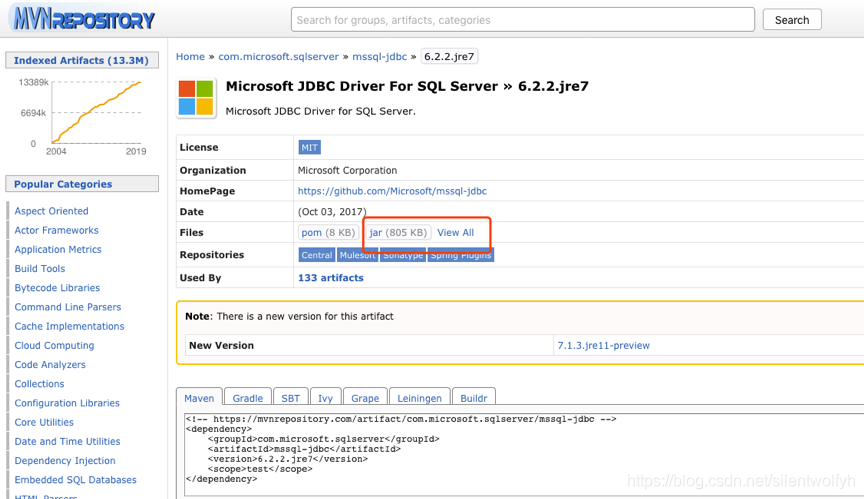Open Application Metrics category
The width and height of the screenshot is (864, 499).
coord(58,250)
